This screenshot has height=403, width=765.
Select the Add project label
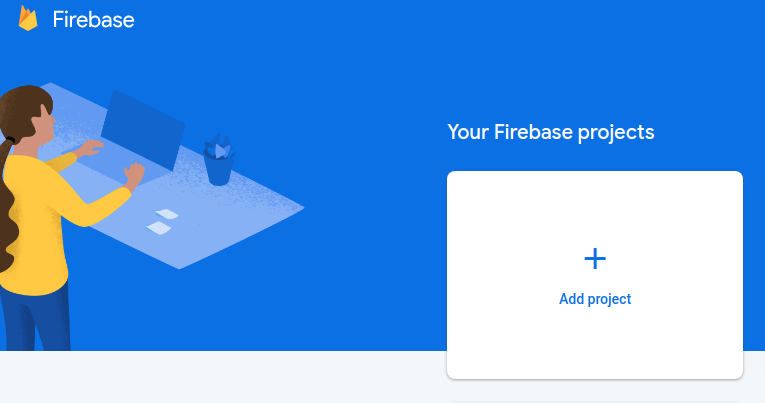pos(595,299)
